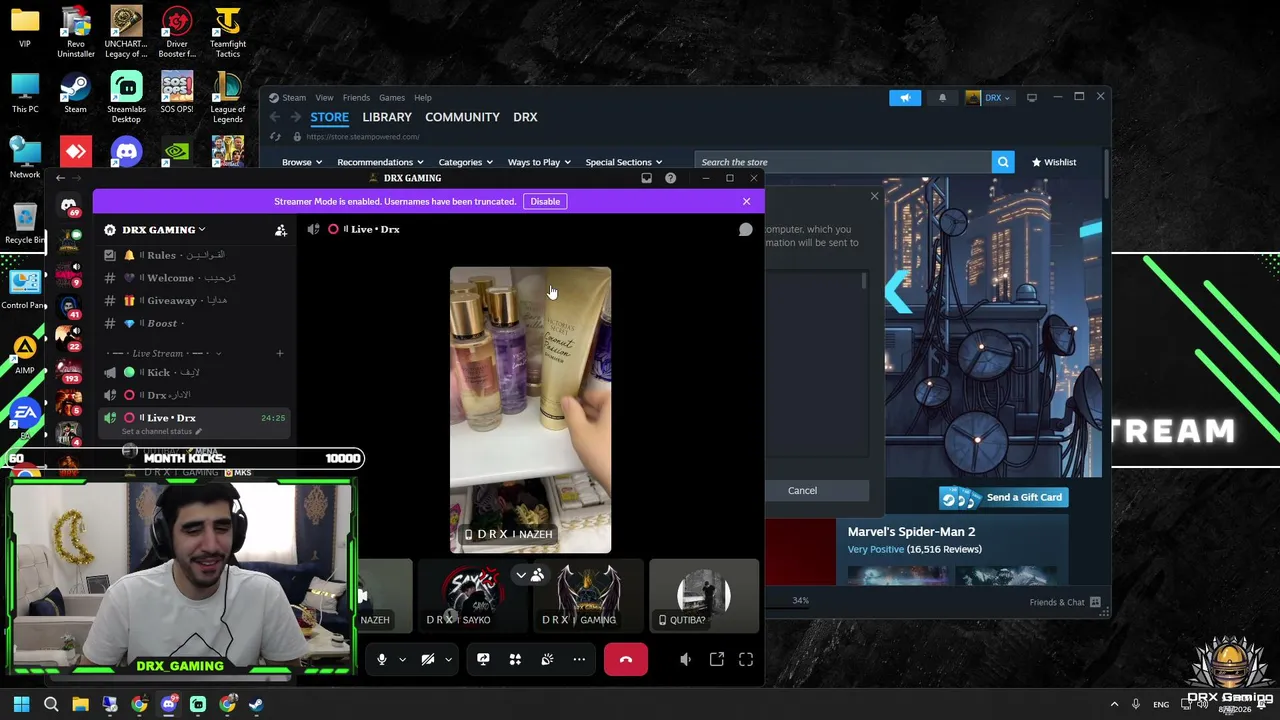Open the DRX profile tab in Steam
This screenshot has width=1280, height=720.
(525, 117)
